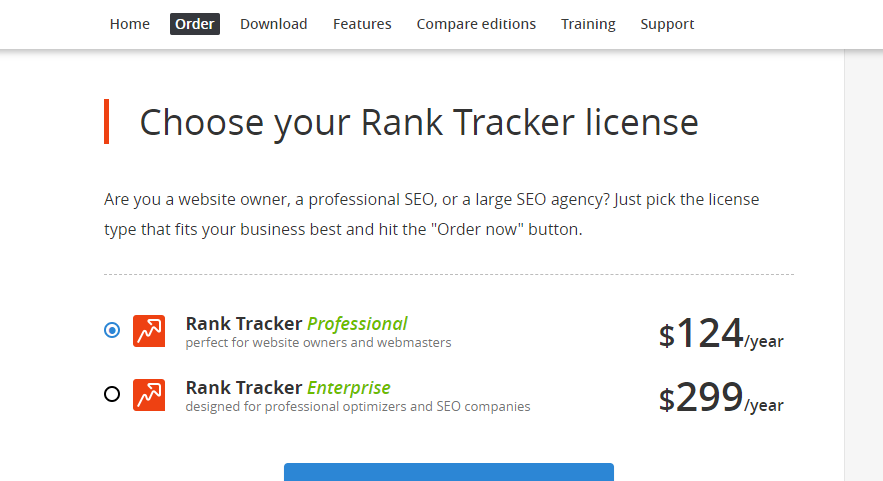The width and height of the screenshot is (883, 481).
Task: Go to the Order page tab
Action: pyautogui.click(x=195, y=24)
